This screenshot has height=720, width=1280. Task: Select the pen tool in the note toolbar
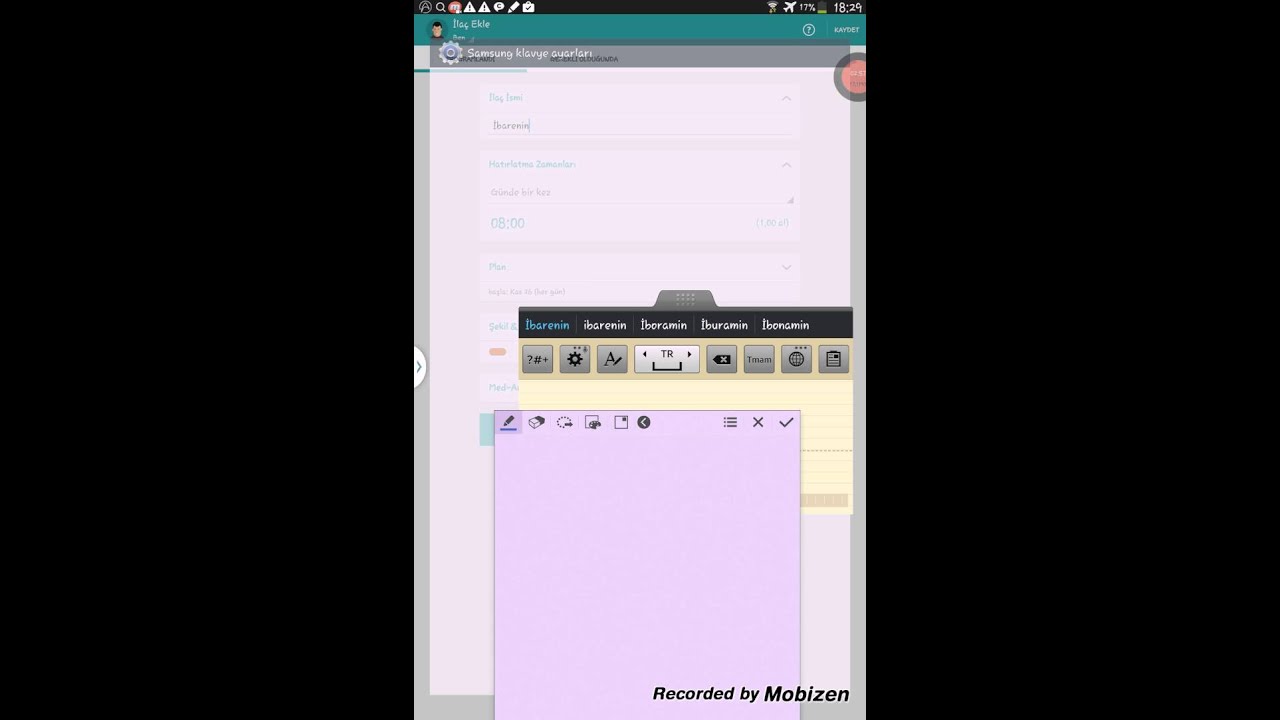tap(508, 422)
